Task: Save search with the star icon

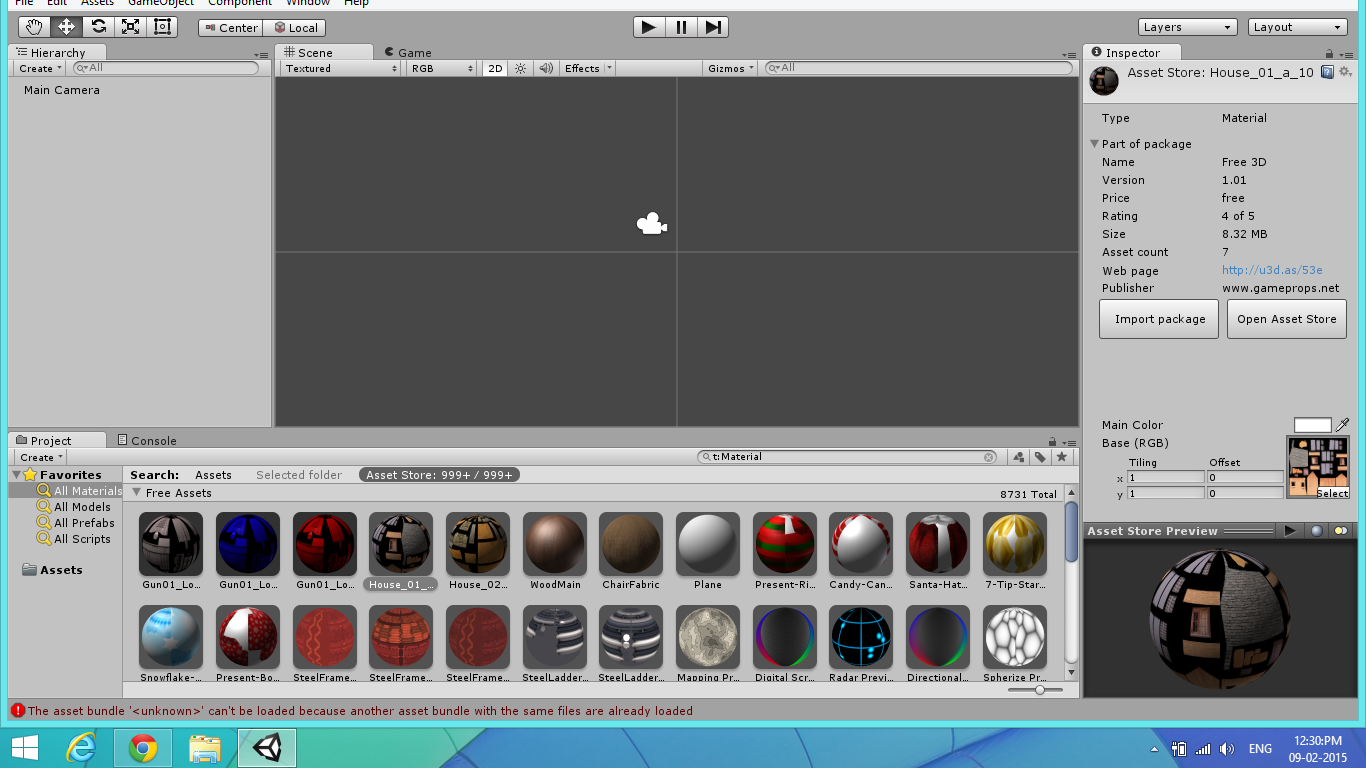Action: click(1062, 457)
